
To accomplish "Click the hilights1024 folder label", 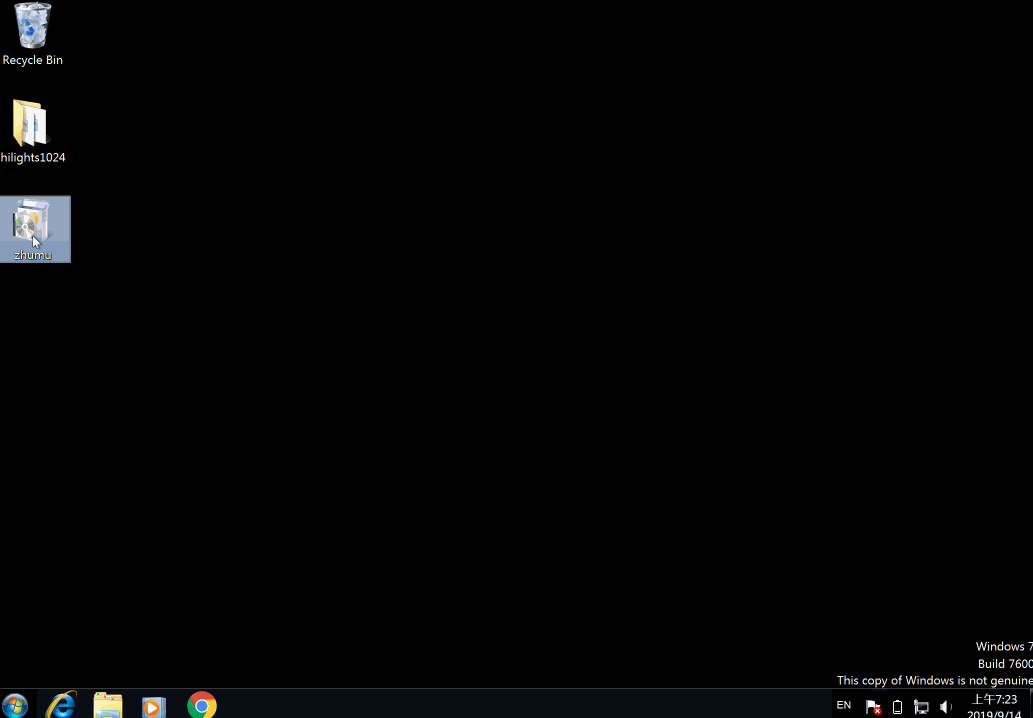I will pyautogui.click(x=33, y=157).
